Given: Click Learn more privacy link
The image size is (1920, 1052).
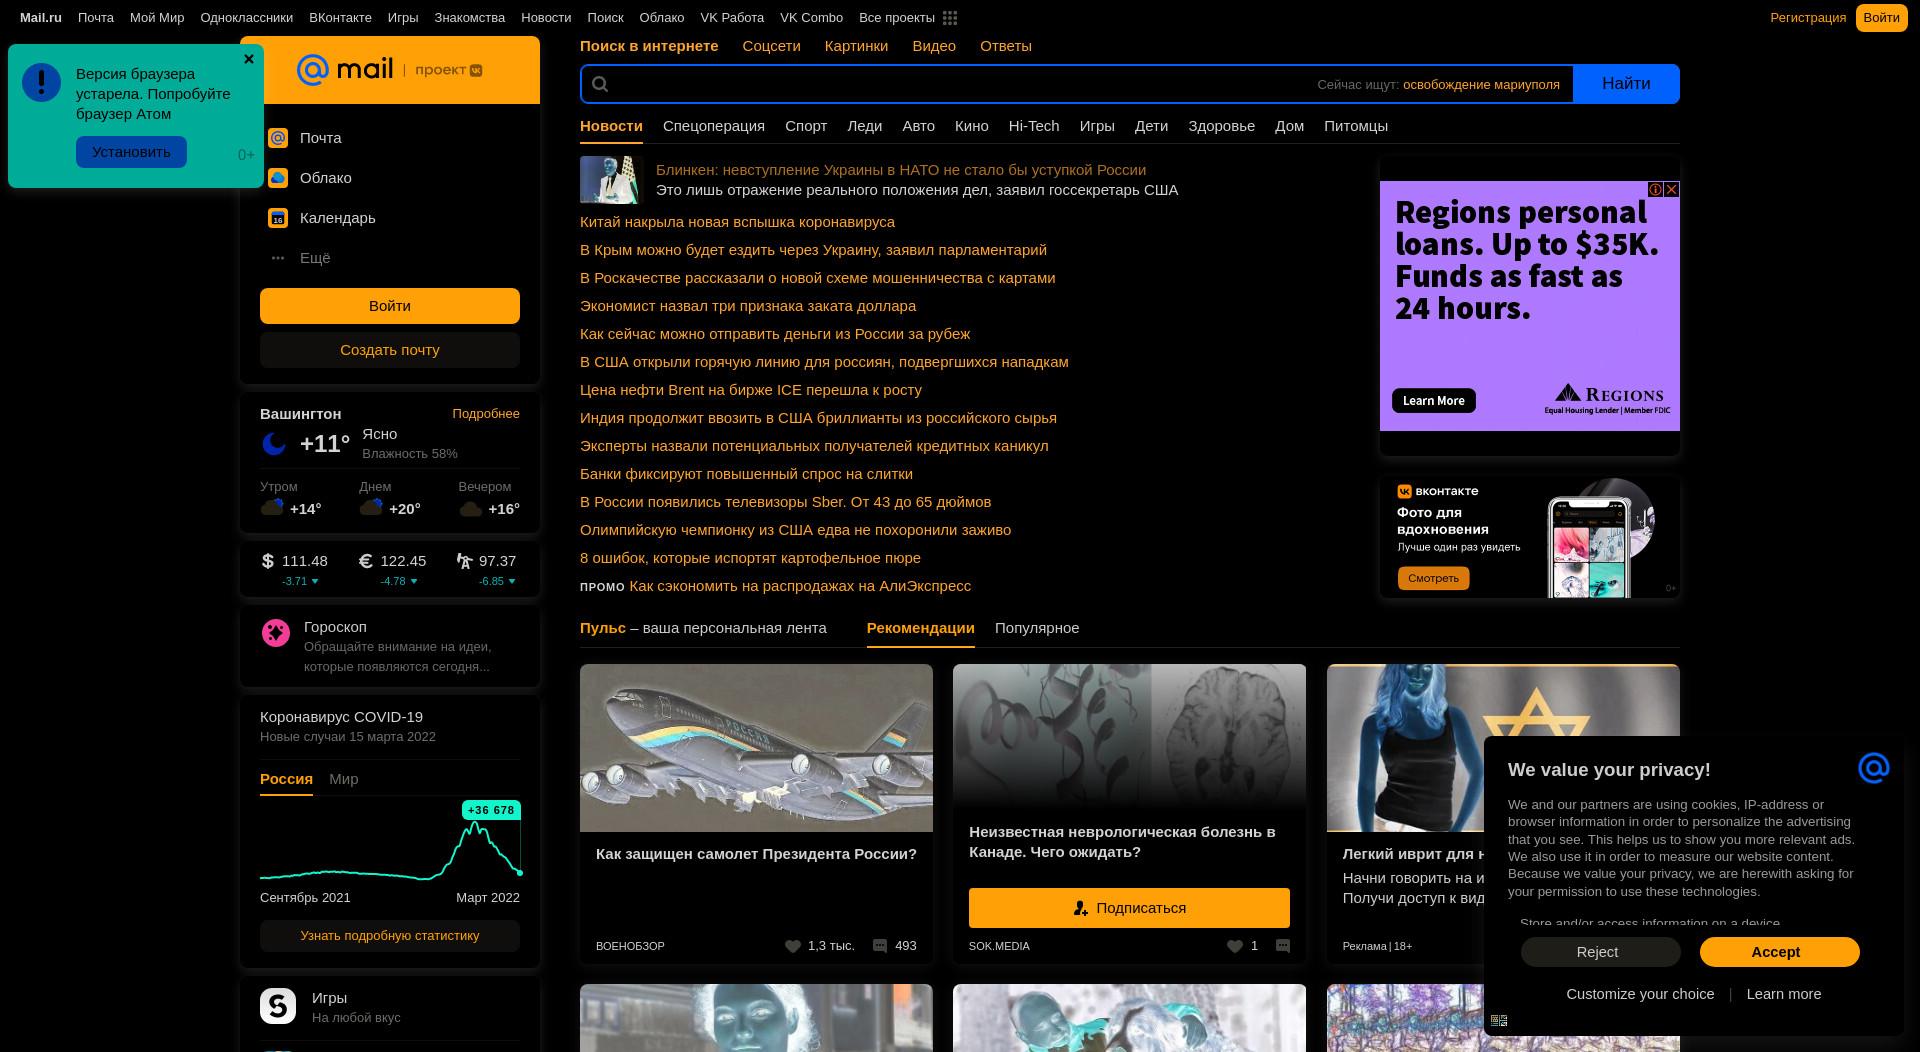Looking at the screenshot, I should point(1784,994).
